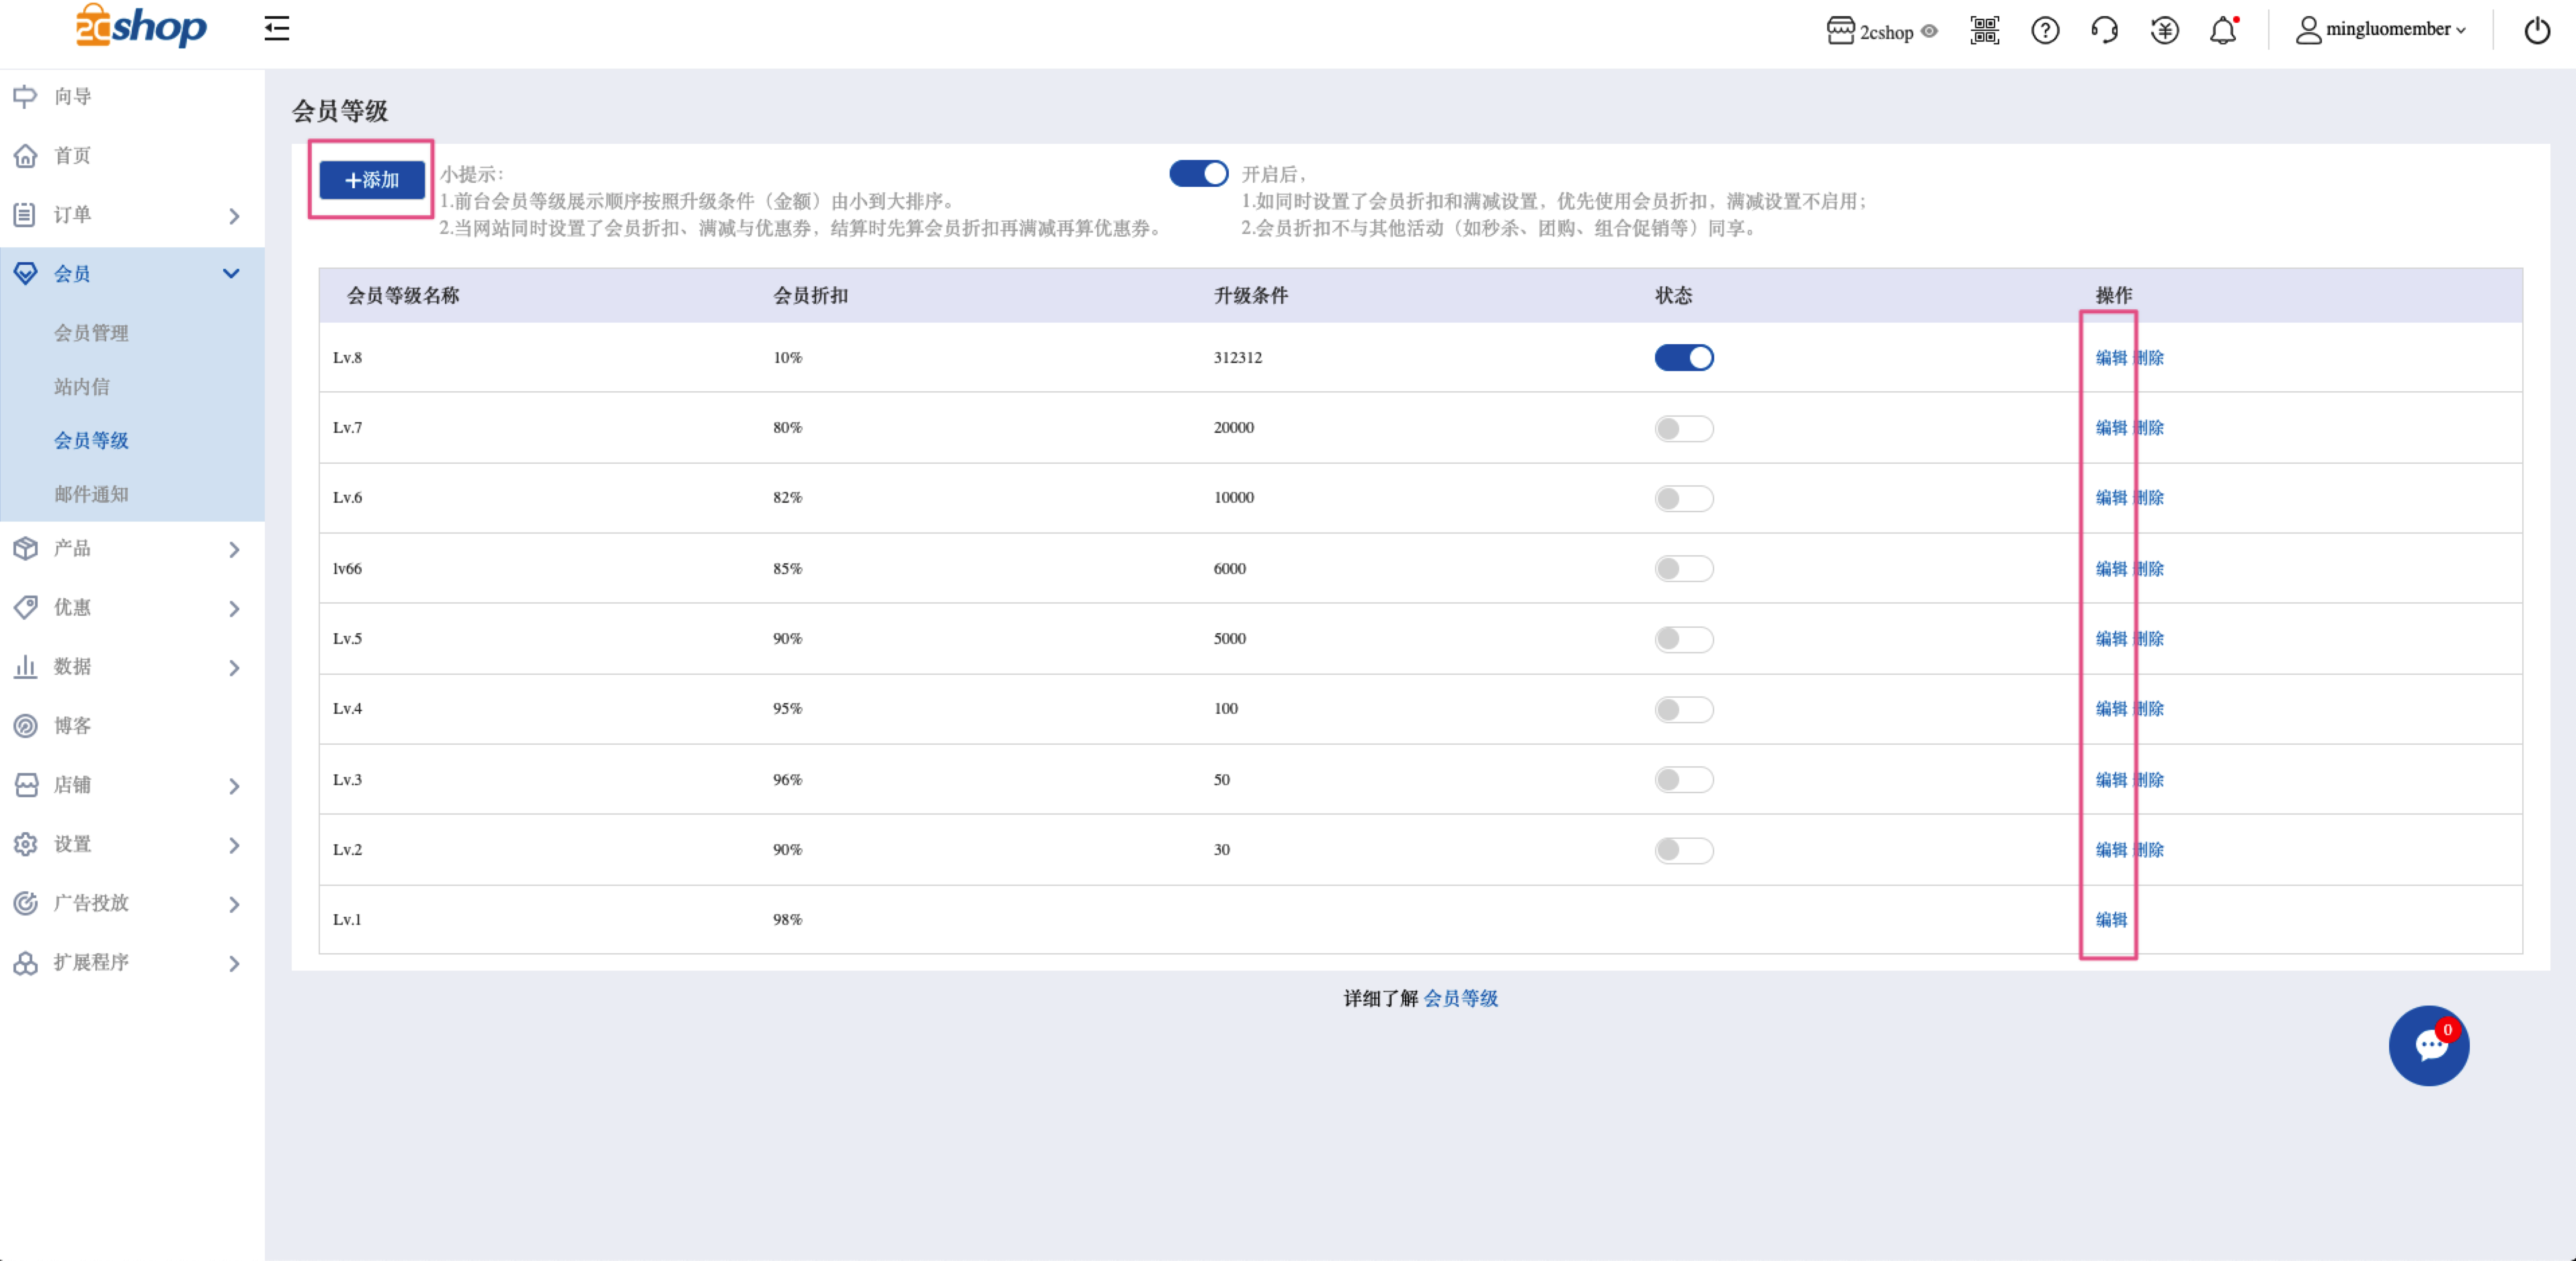
Task: Collapse the 会员 menu chevron
Action: point(231,274)
